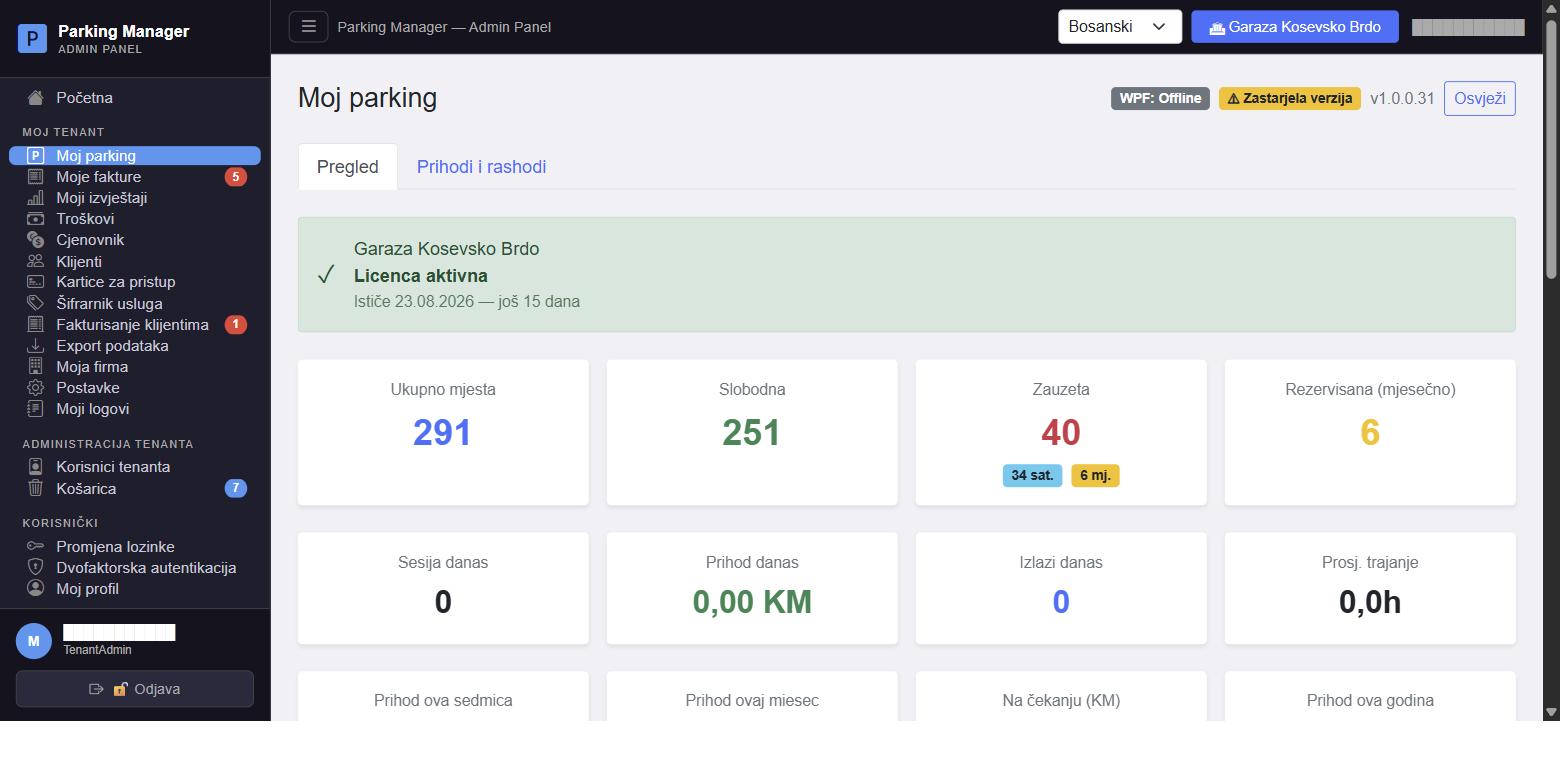
Task: Click the Rezervisana (mjesečno) value 6
Action: click(x=1370, y=433)
